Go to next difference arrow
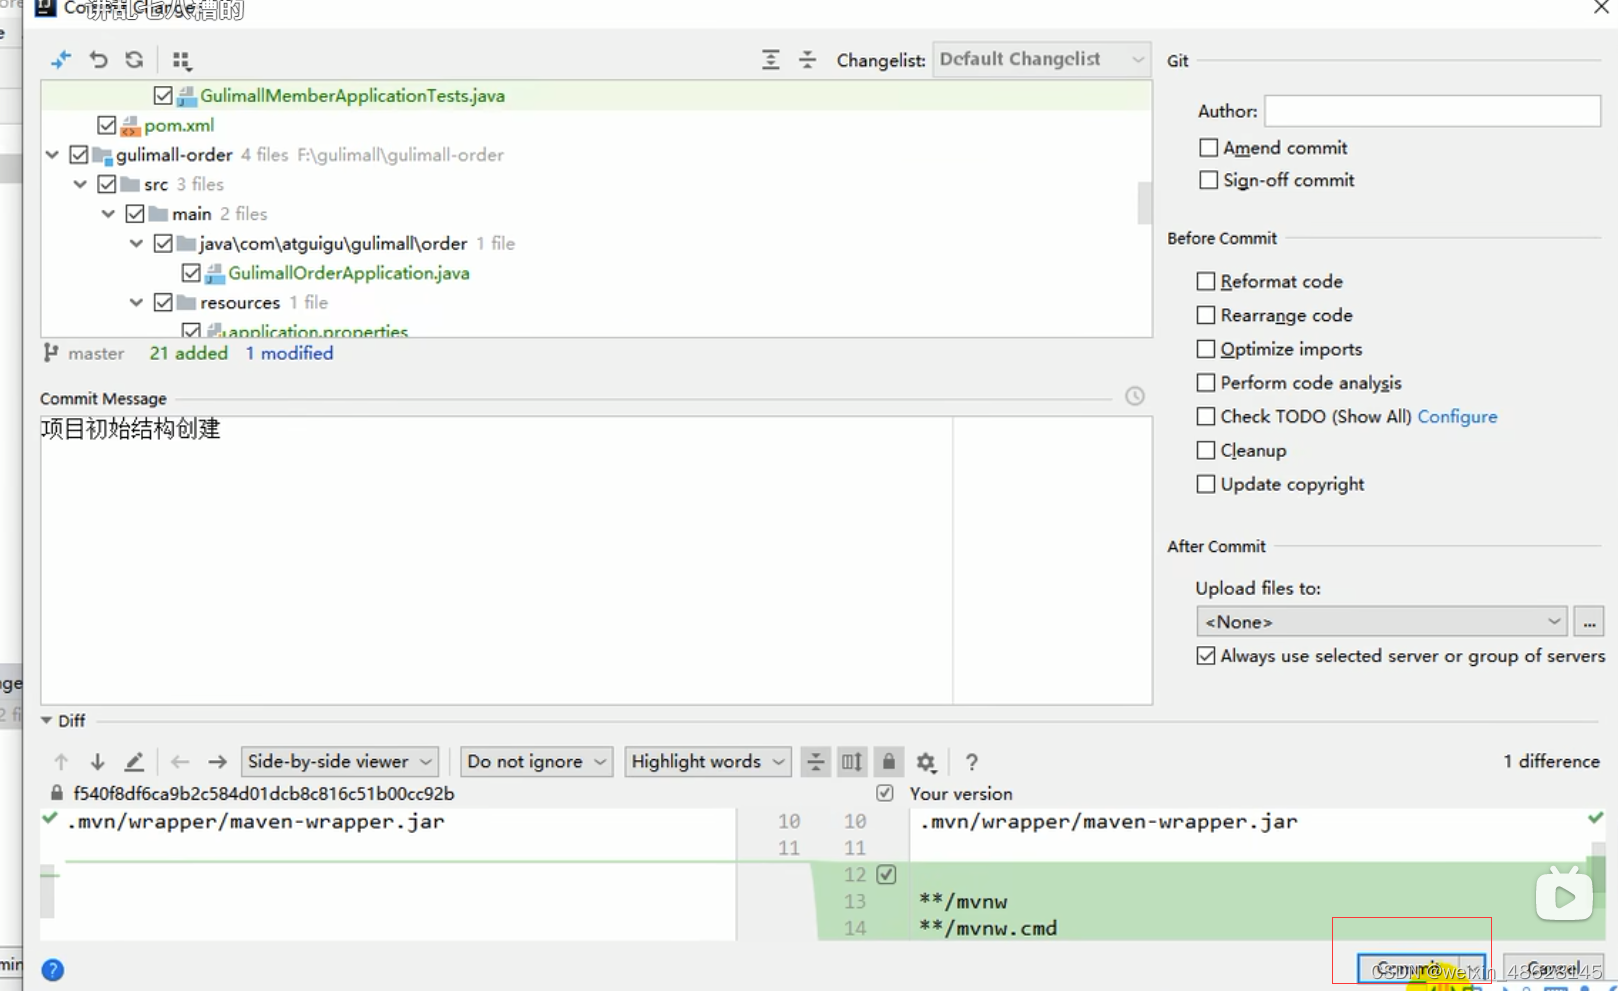 coord(97,762)
